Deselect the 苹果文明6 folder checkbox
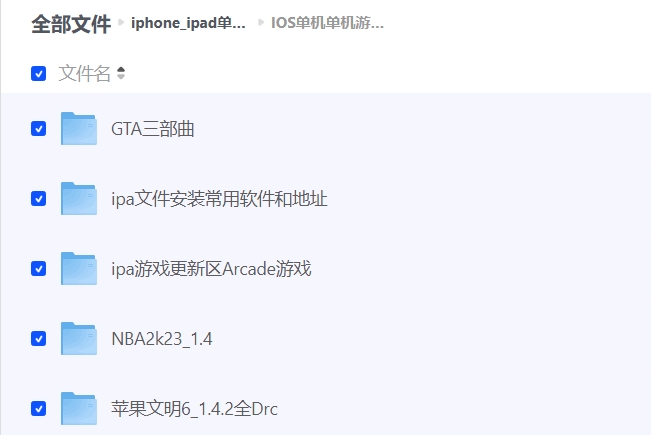The width and height of the screenshot is (651, 435). click(39, 409)
